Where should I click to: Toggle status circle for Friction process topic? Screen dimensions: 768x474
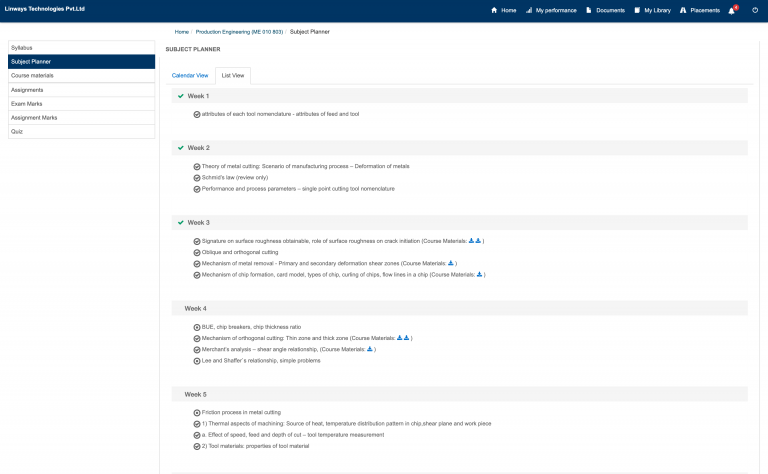point(197,412)
